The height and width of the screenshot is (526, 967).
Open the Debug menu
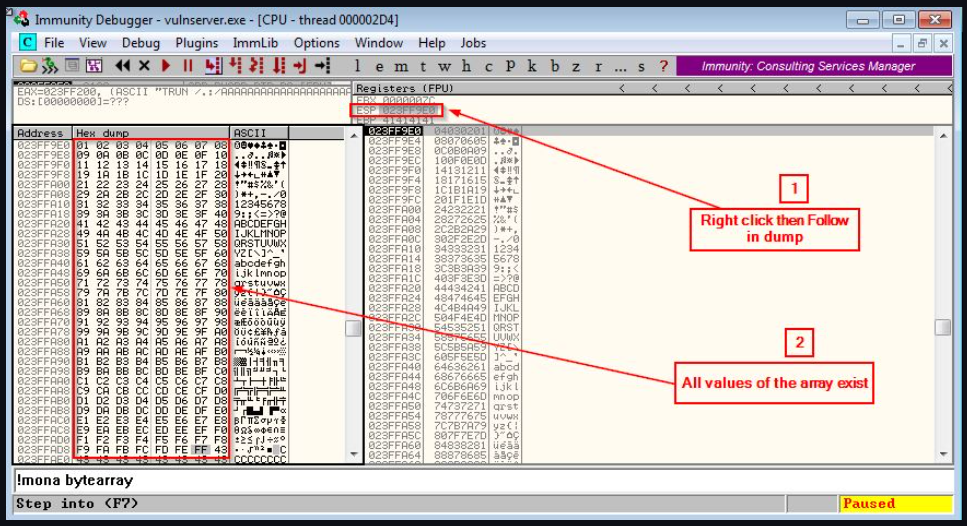click(141, 43)
